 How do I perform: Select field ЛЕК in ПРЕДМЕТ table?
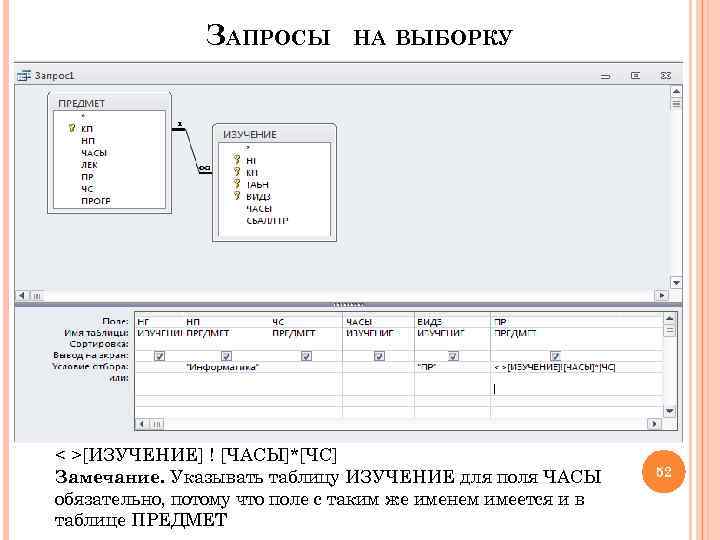tap(89, 165)
